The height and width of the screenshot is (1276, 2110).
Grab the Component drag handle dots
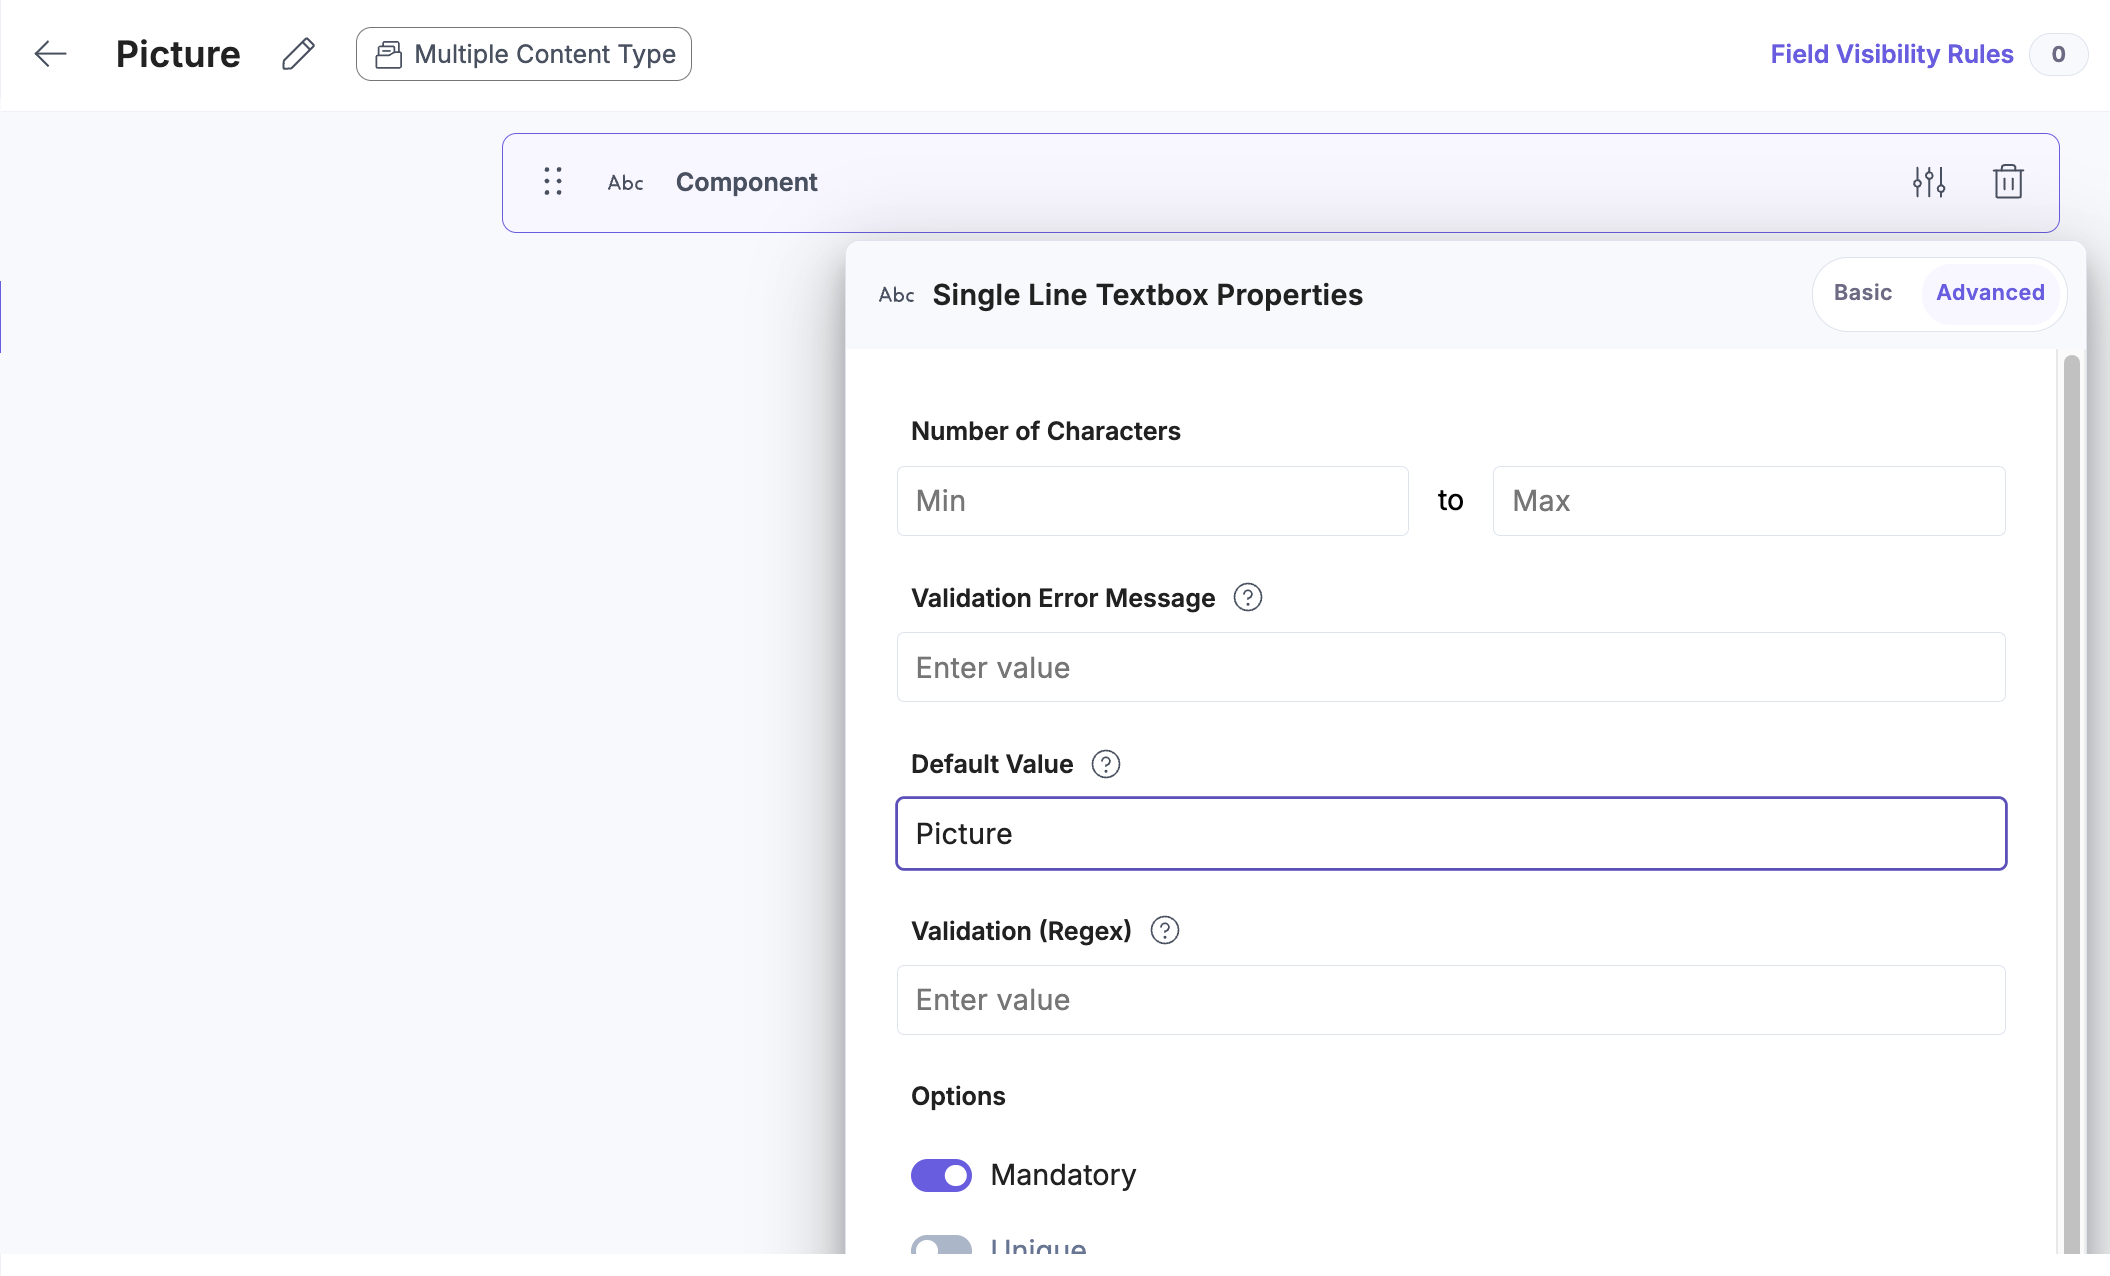553,182
